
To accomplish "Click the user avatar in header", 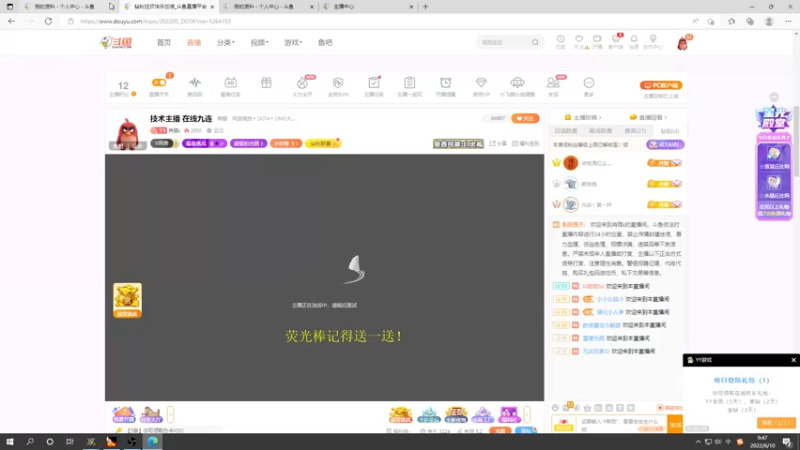I will point(683,43).
